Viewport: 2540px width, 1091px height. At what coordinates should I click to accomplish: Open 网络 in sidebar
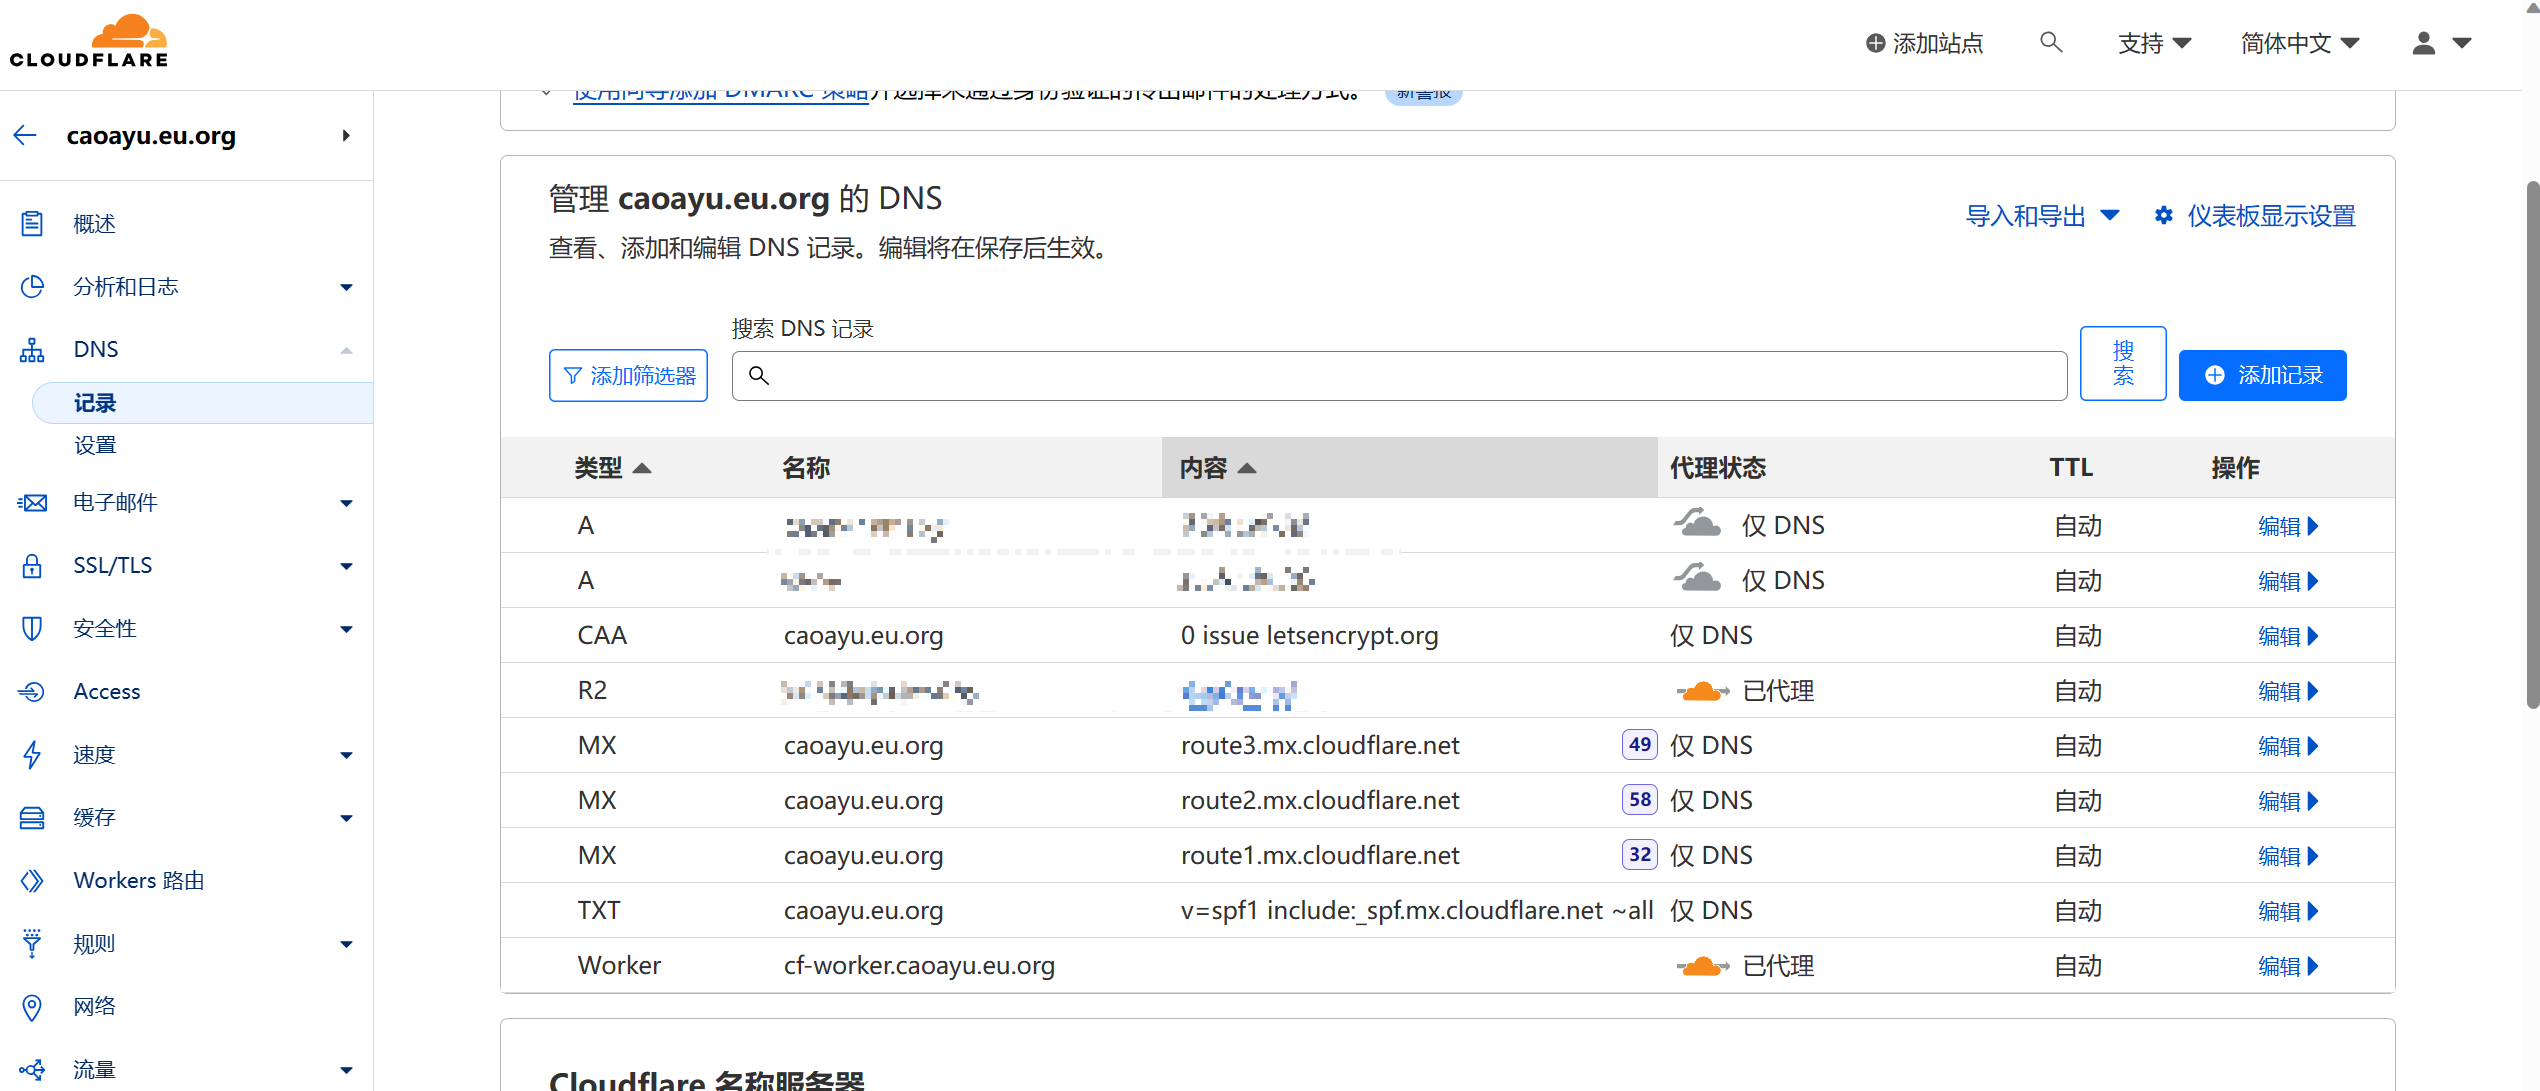[x=94, y=1007]
